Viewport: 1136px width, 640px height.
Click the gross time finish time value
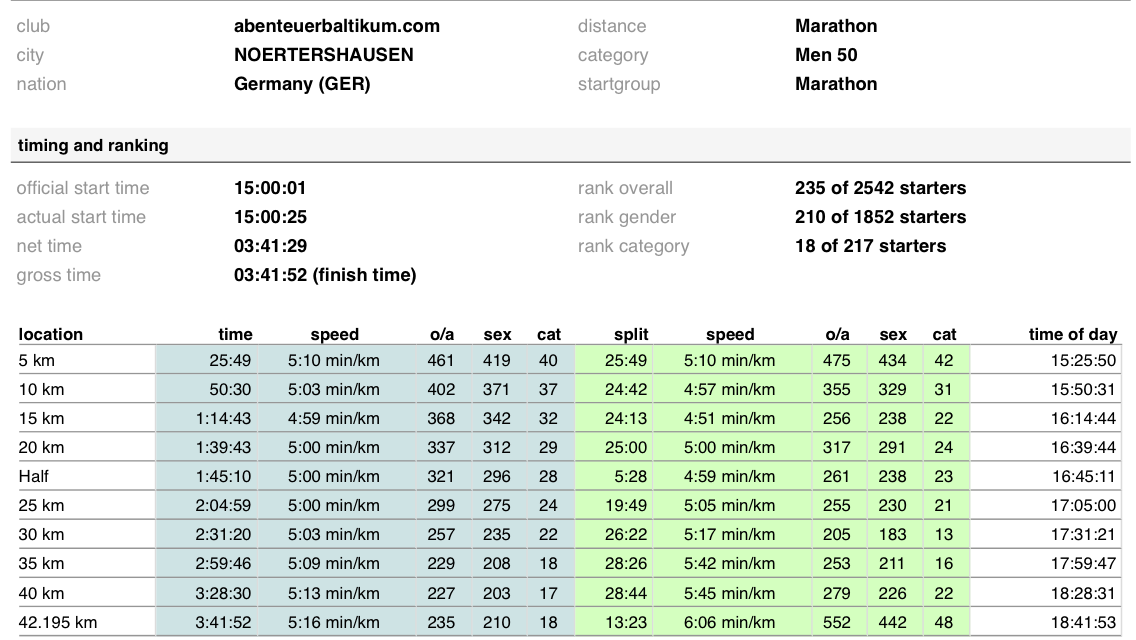(324, 275)
